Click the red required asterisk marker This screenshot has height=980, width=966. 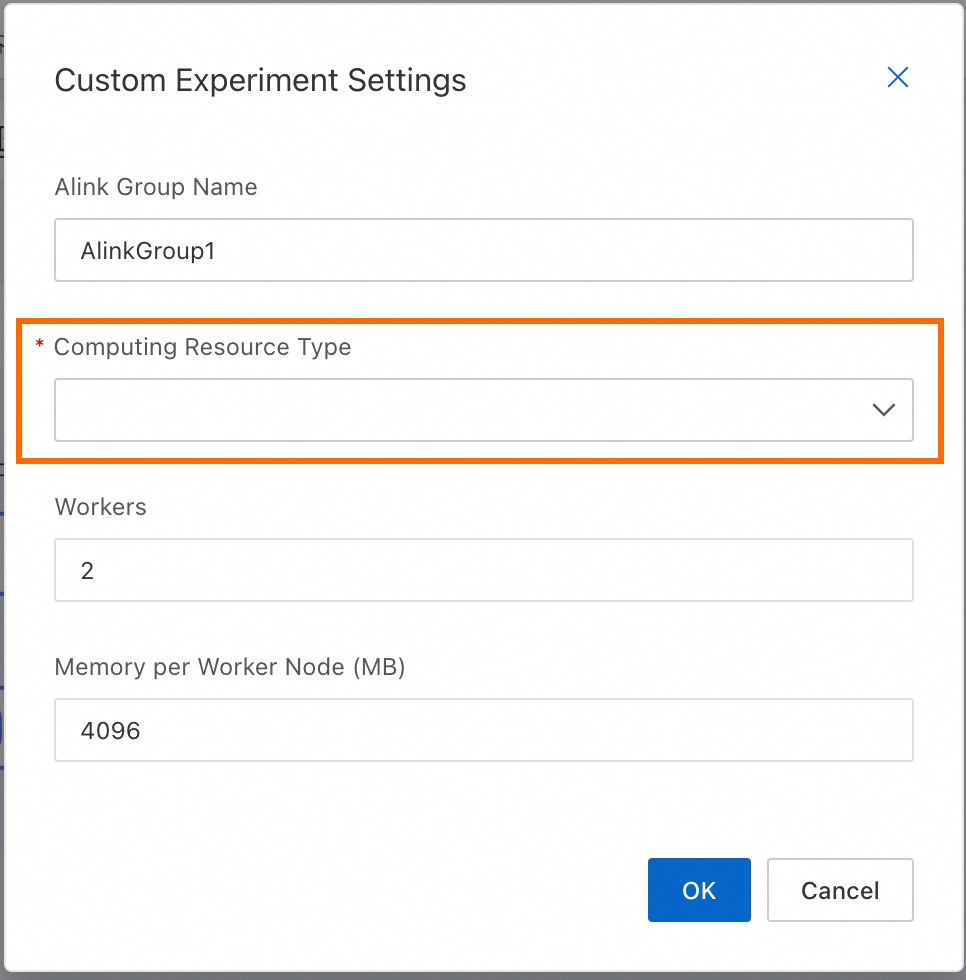(x=40, y=346)
